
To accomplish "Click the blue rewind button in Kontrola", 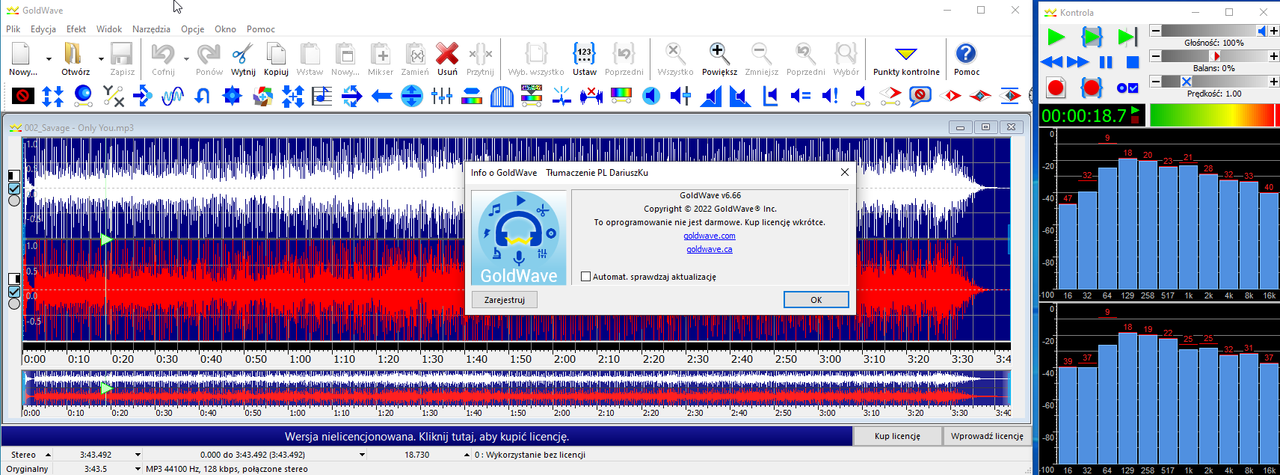I will pos(1052,62).
